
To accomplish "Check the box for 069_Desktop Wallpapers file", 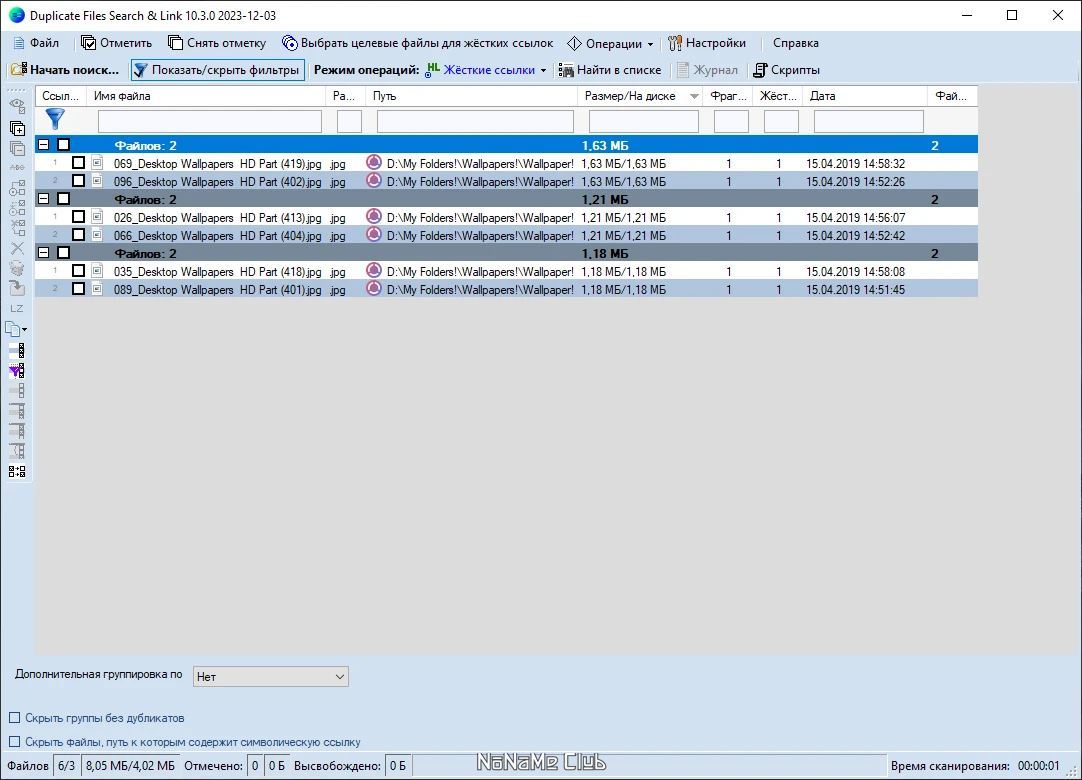I will click(79, 163).
